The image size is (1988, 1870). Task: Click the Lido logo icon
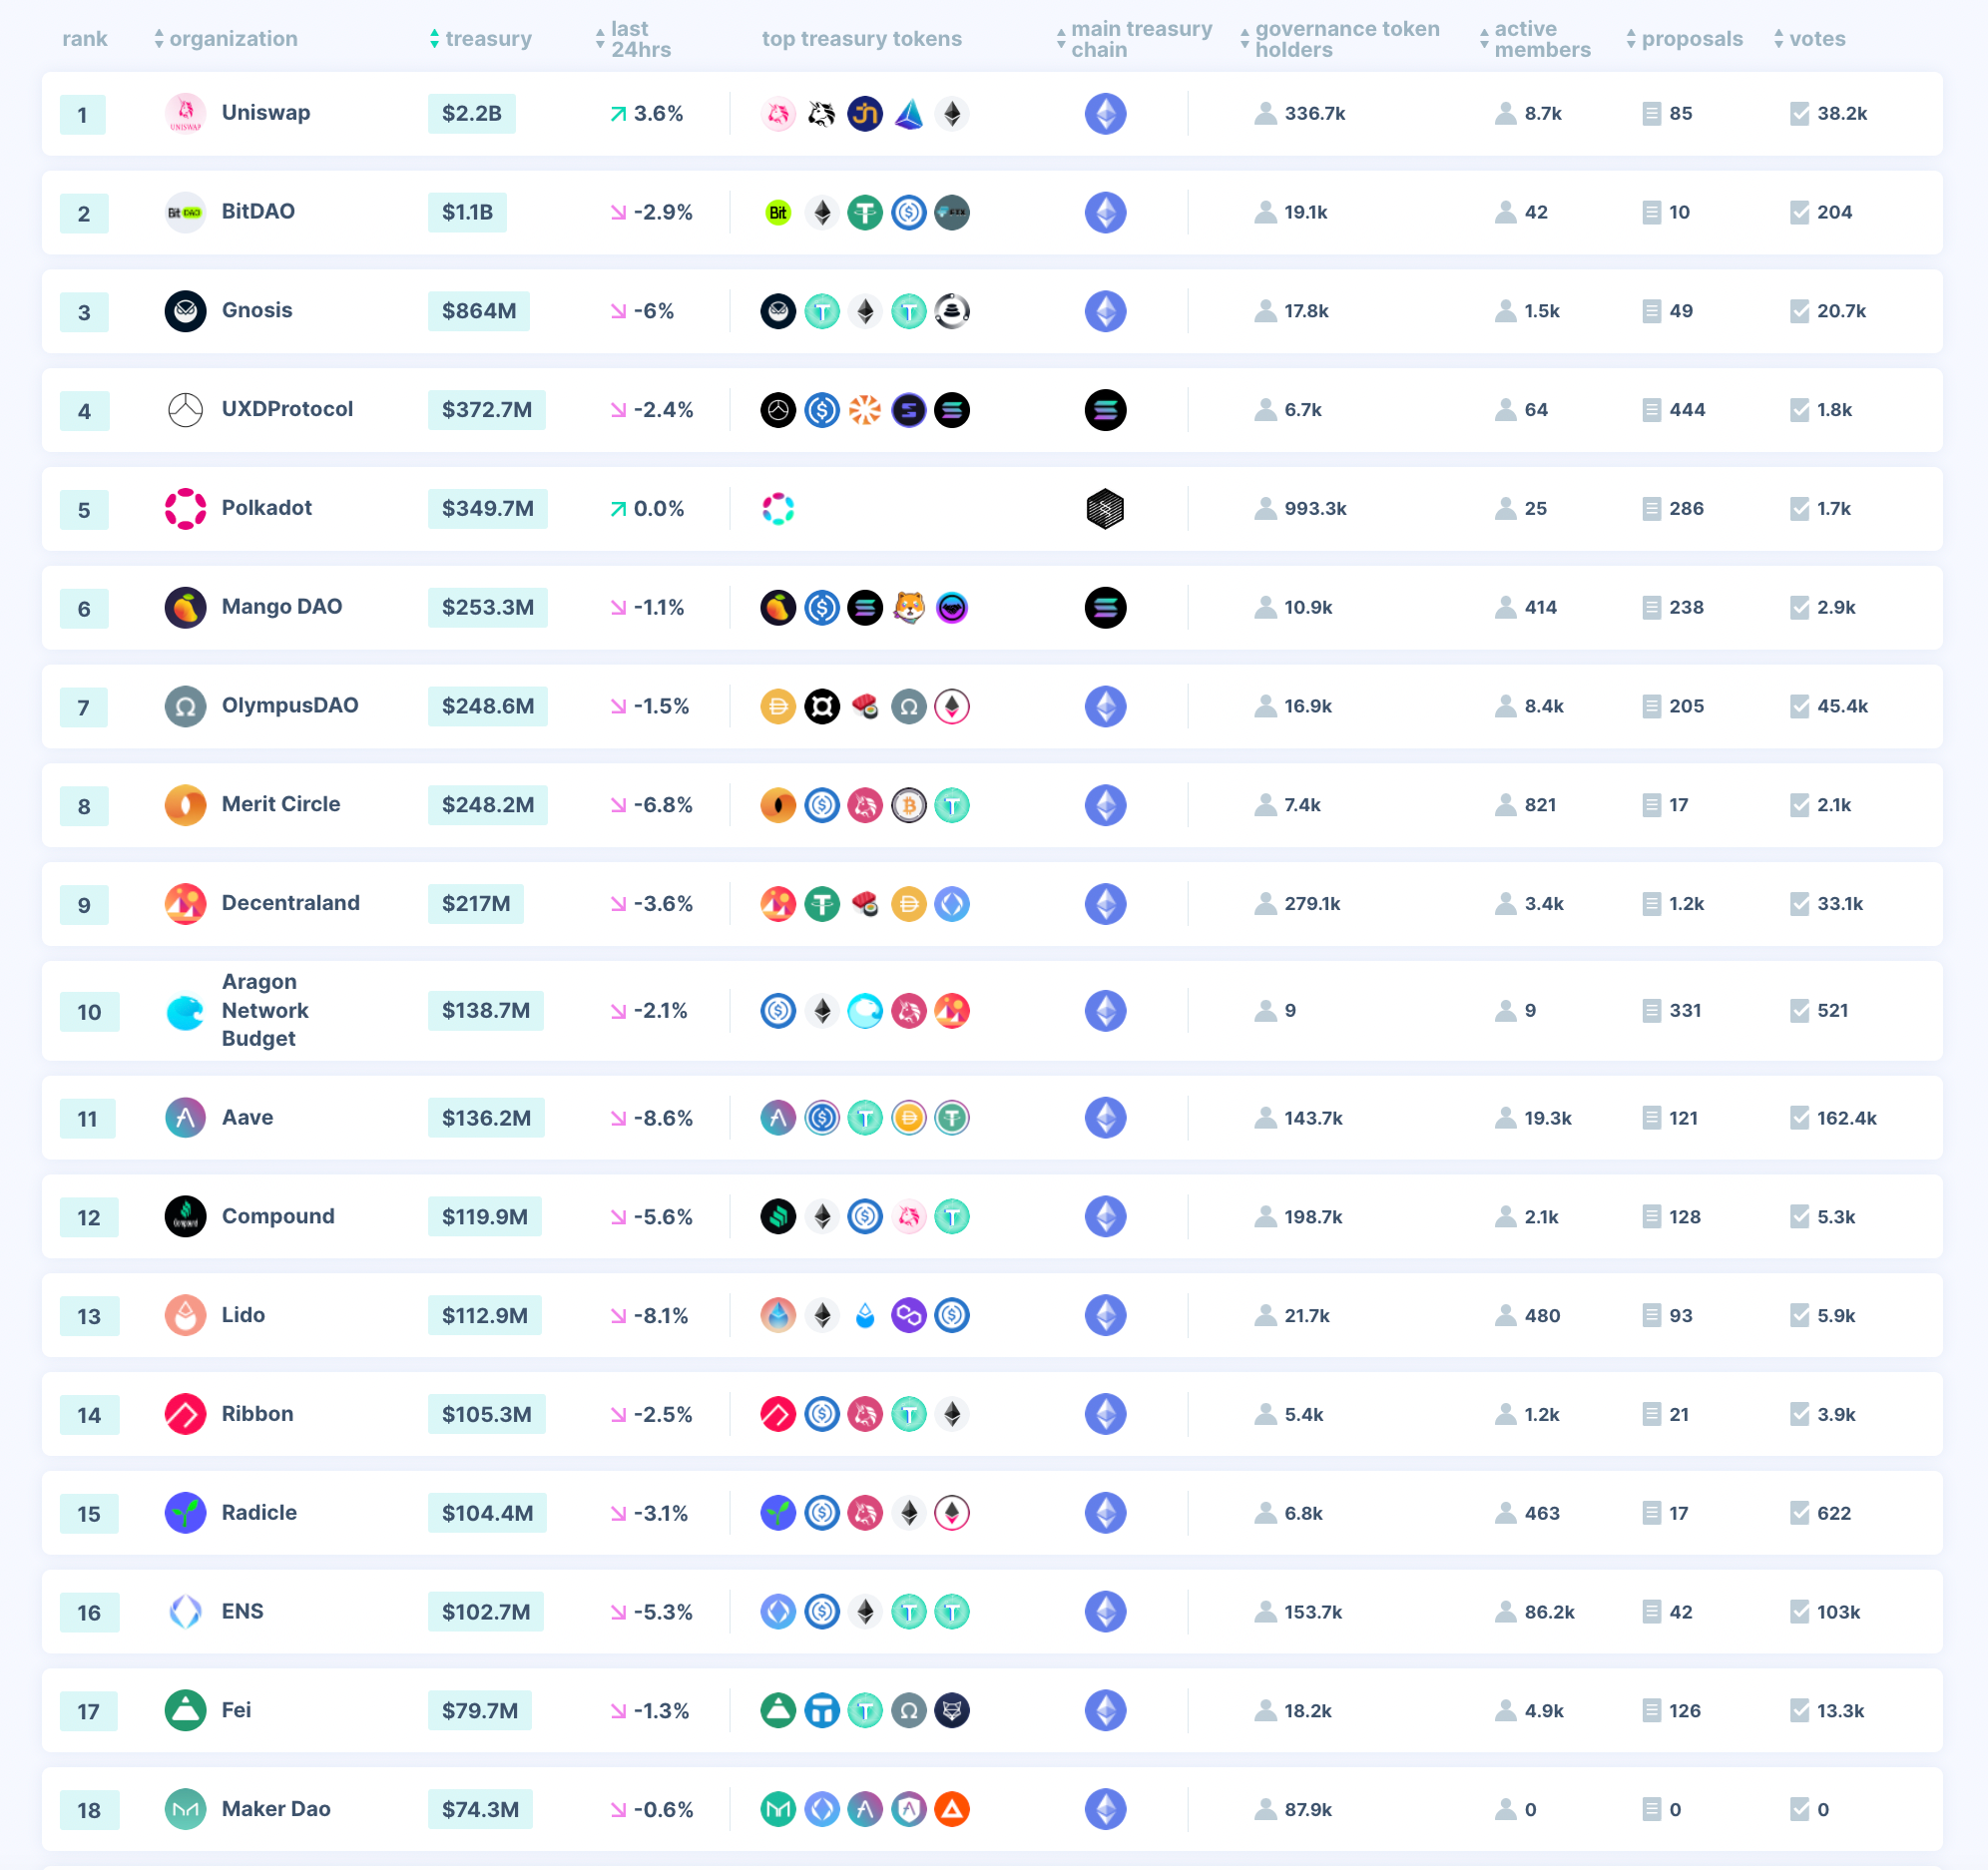(185, 1316)
